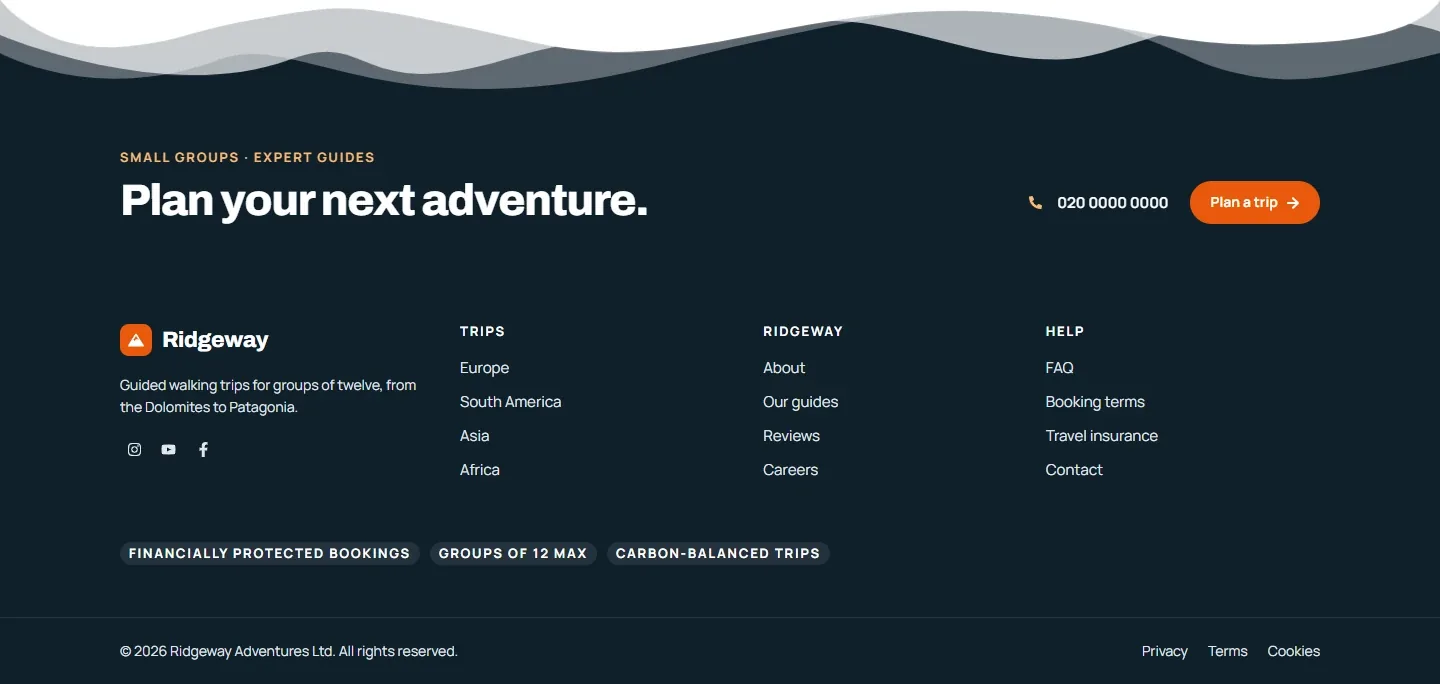Click the phone icon beside the number
1440x684 pixels.
(x=1035, y=203)
